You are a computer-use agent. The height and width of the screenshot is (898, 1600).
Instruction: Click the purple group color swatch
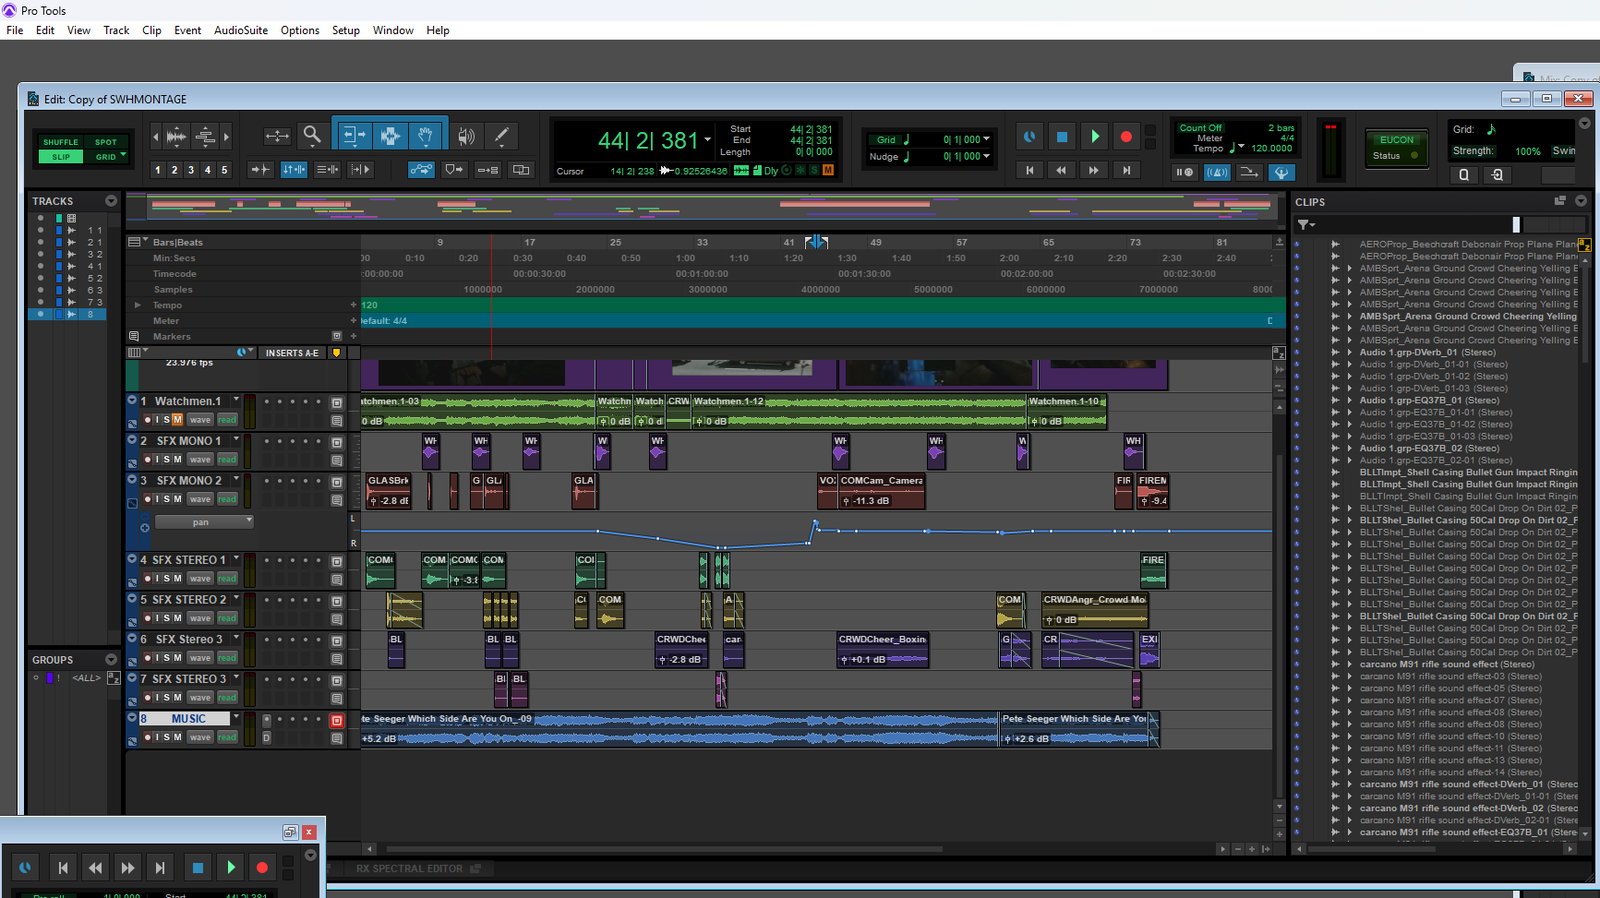[x=50, y=678]
